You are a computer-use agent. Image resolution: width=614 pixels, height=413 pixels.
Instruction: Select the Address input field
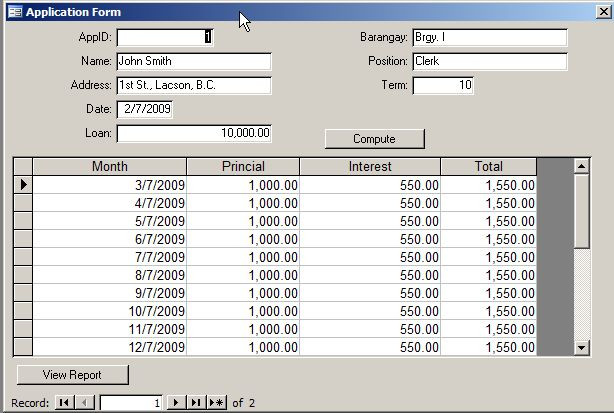194,86
